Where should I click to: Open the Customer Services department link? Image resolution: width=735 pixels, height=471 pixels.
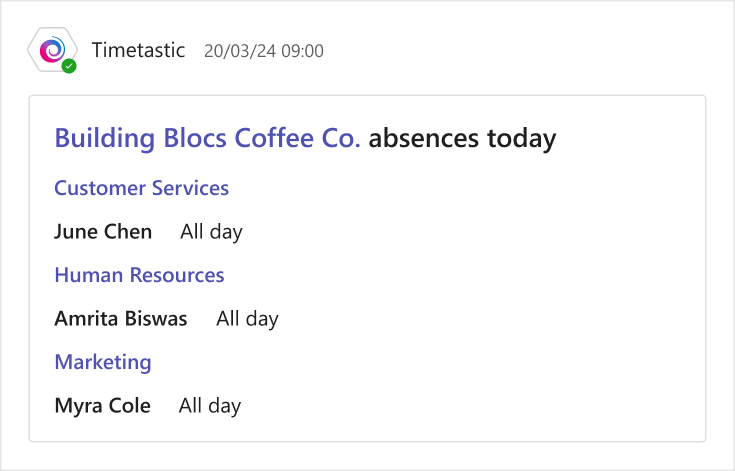pos(142,188)
